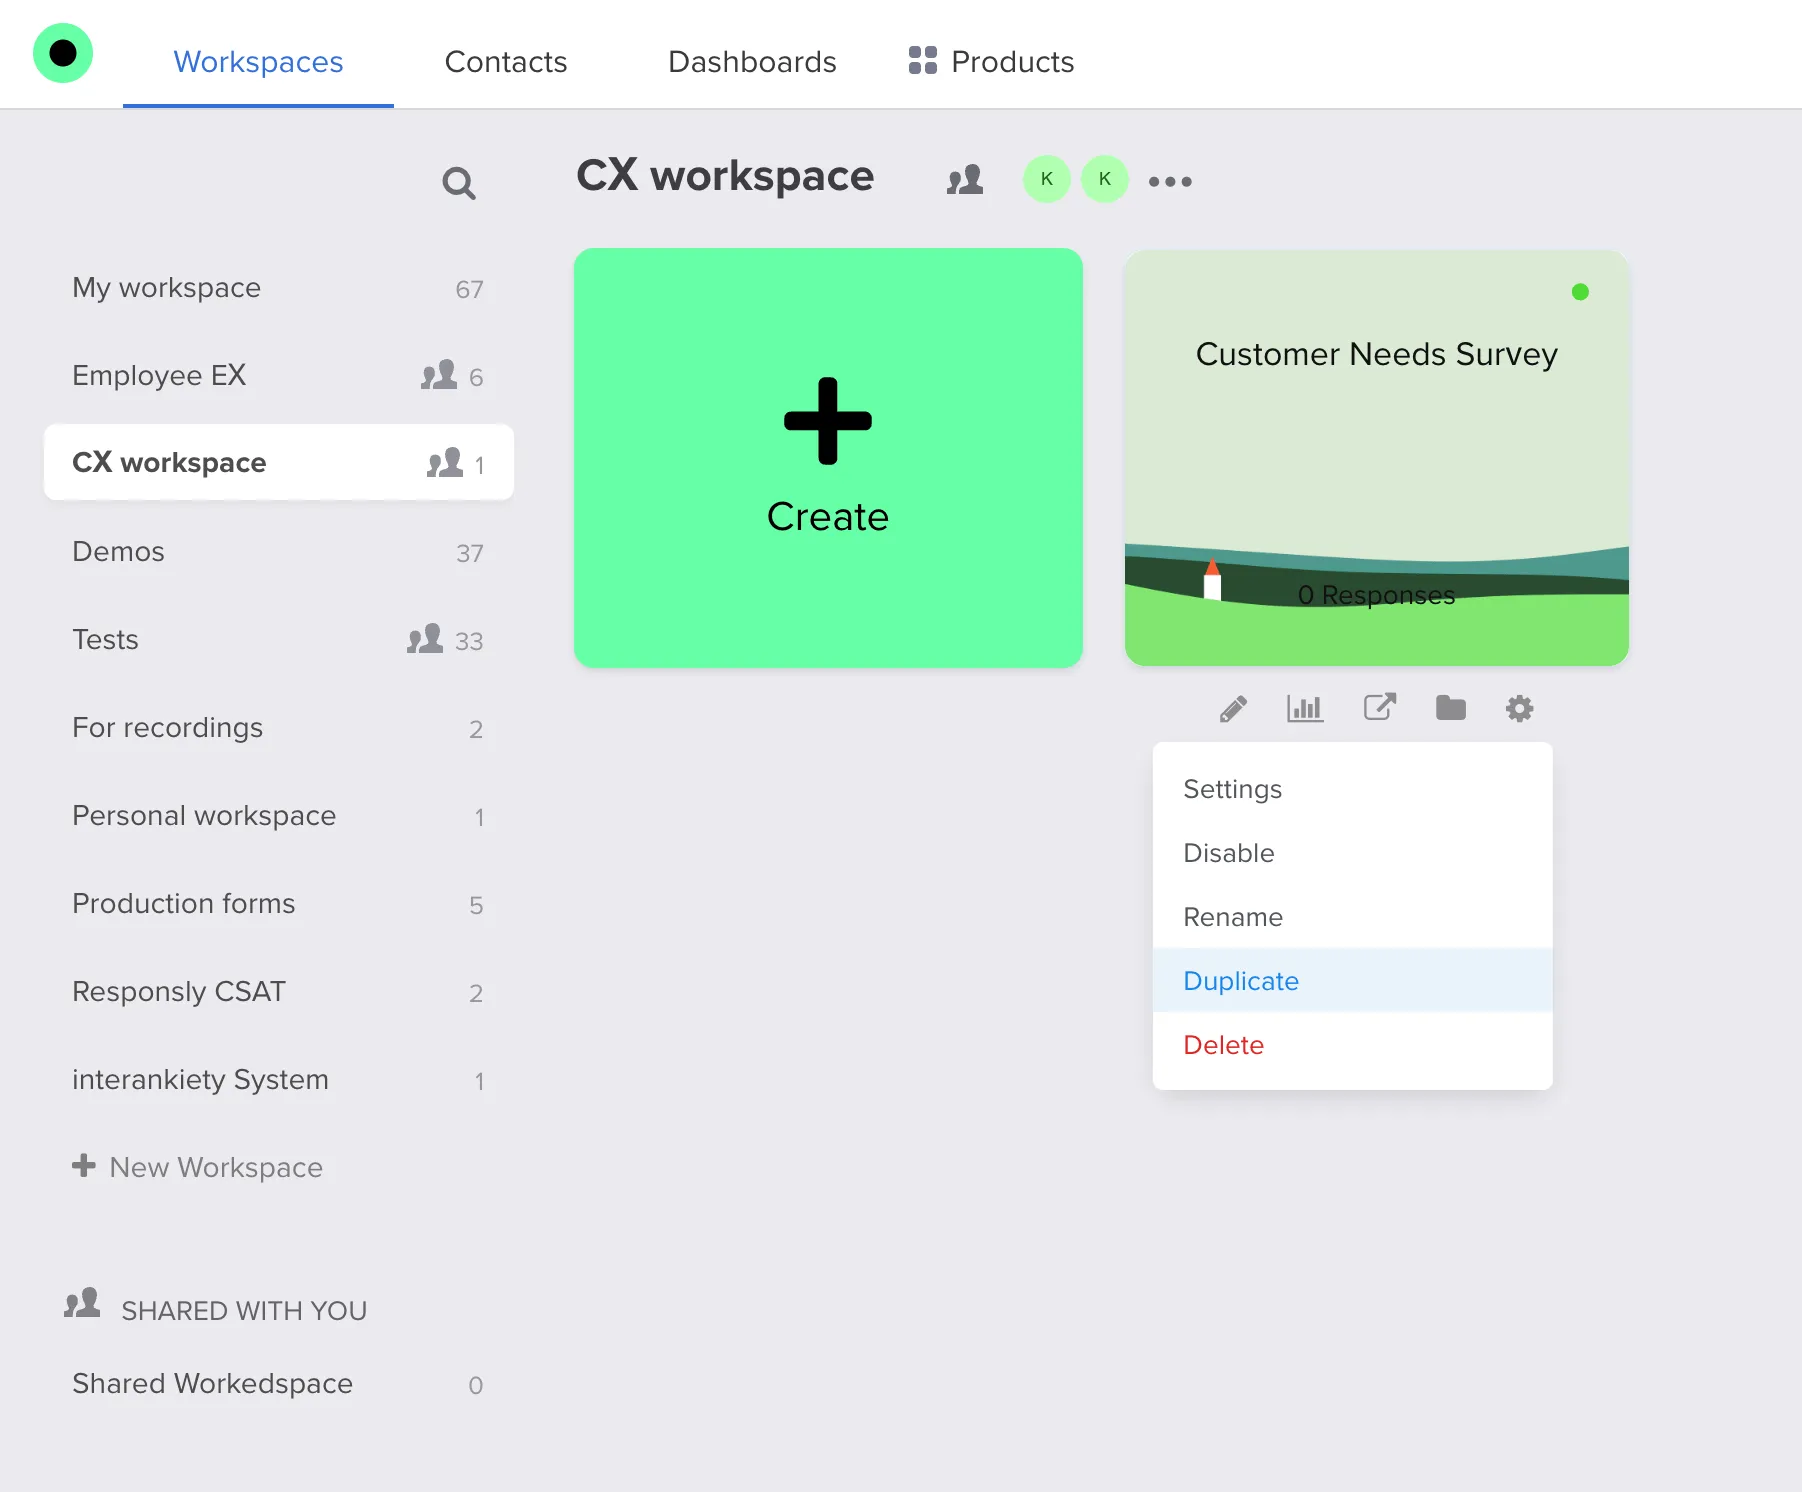The image size is (1802, 1492).
Task: Click the gear settings icon under survey
Action: (1520, 709)
